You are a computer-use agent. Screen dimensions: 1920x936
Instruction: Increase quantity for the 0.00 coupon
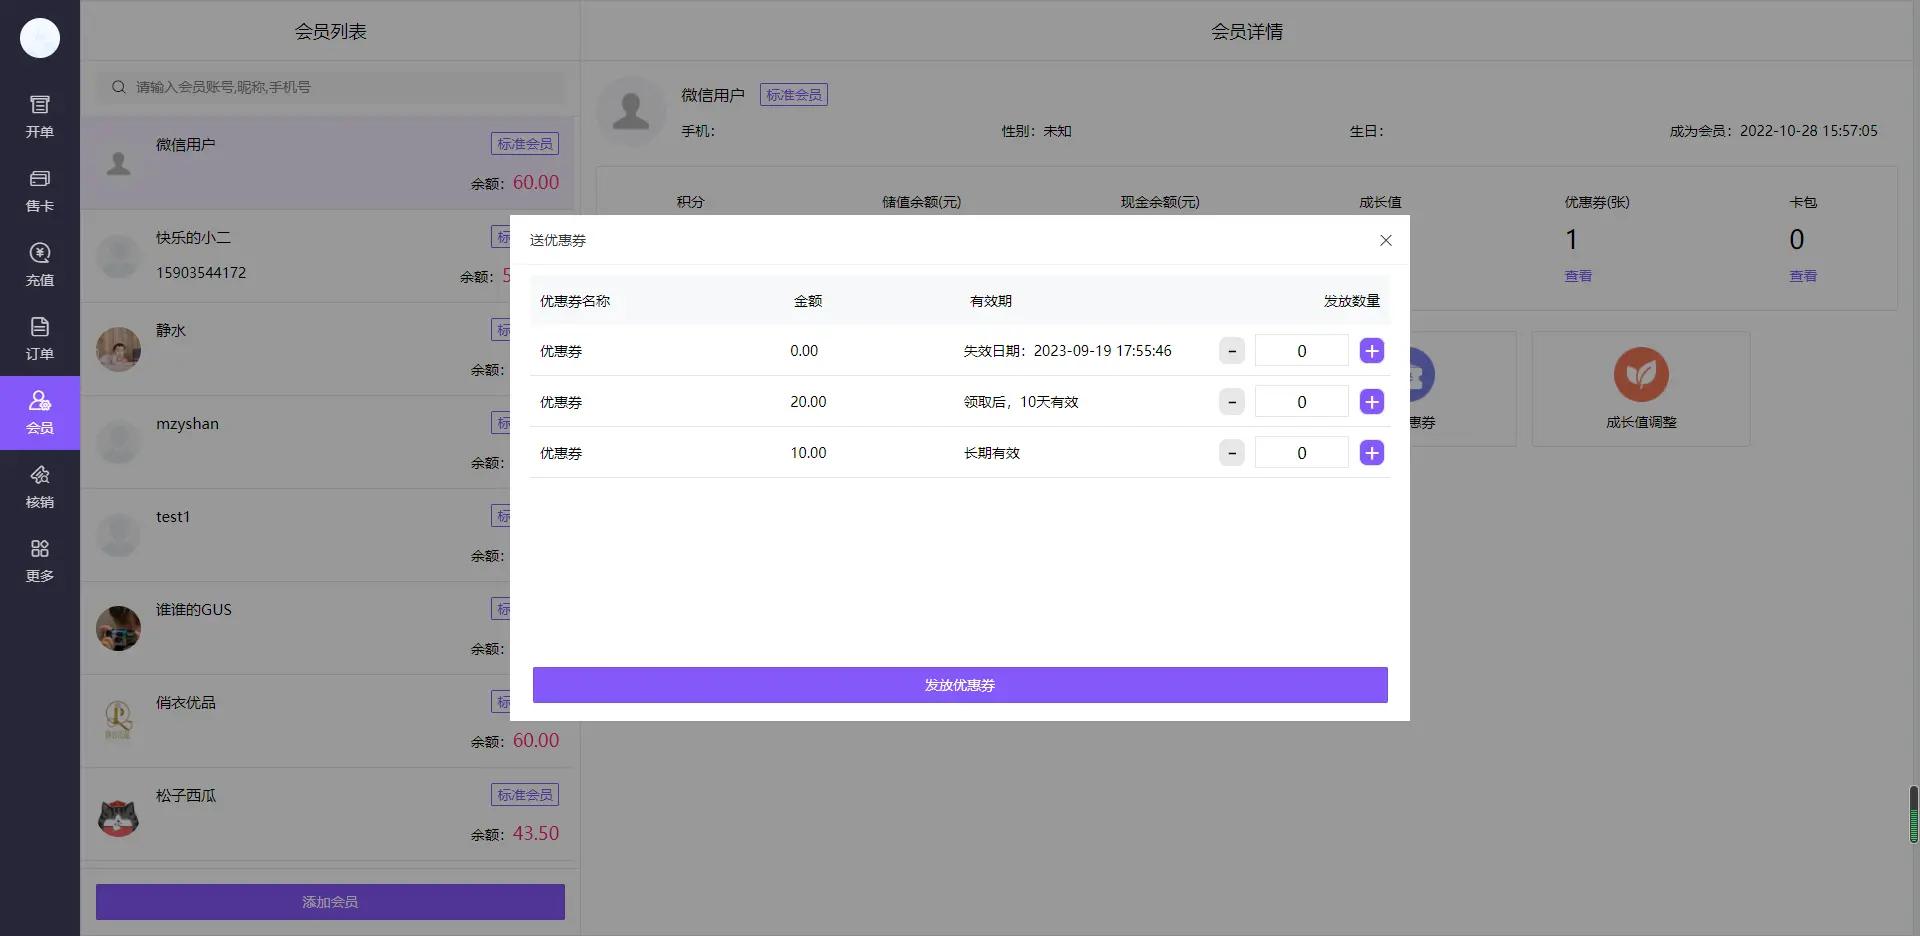click(1371, 351)
